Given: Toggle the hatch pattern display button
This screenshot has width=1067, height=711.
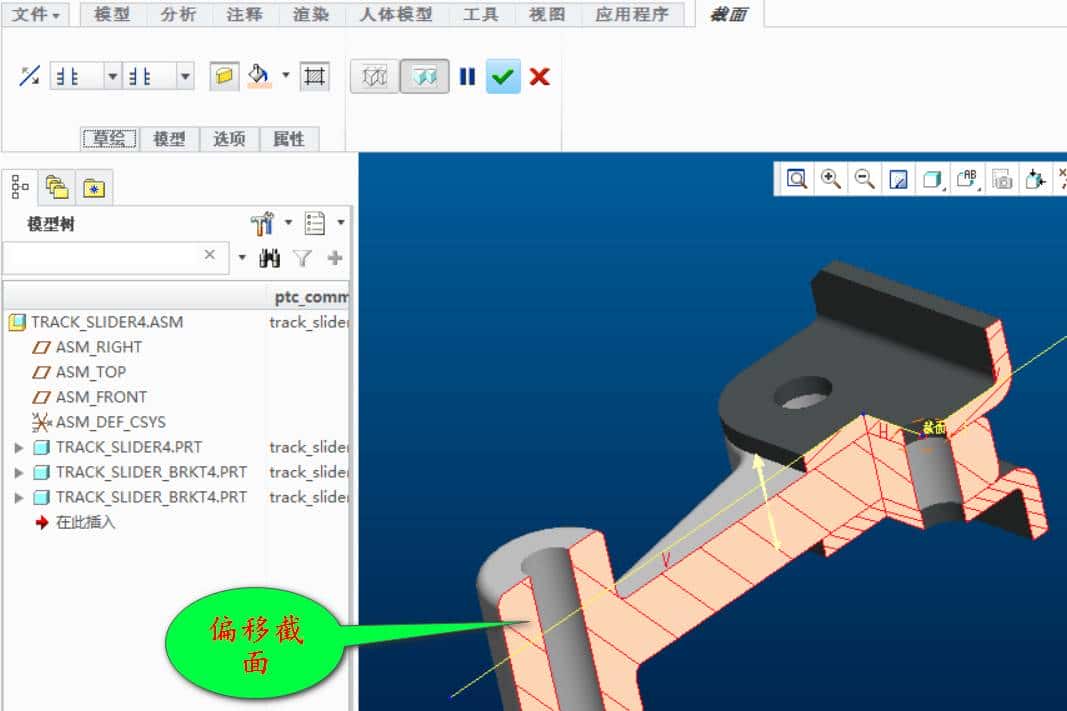Looking at the screenshot, I should [x=315, y=77].
